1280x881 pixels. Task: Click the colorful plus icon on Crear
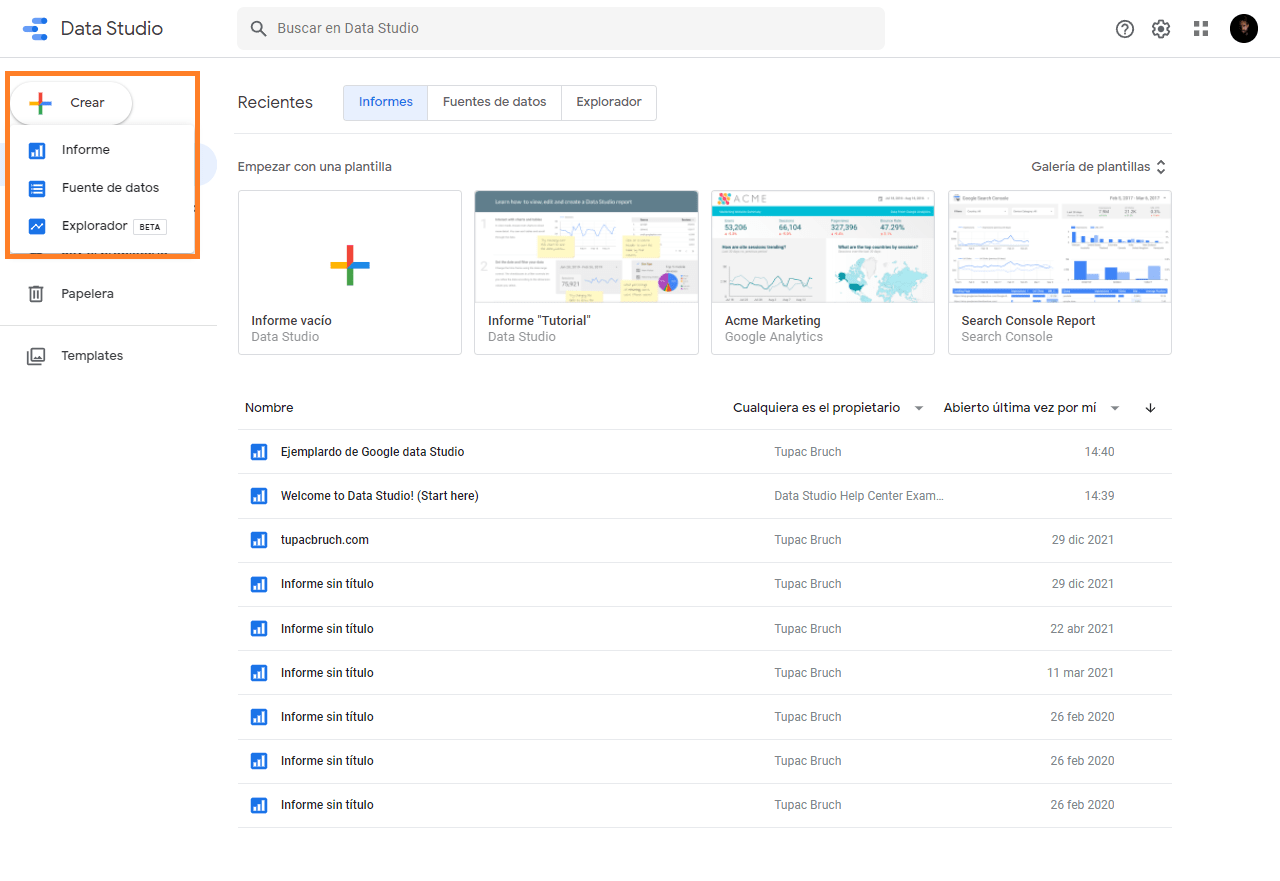tap(40, 103)
